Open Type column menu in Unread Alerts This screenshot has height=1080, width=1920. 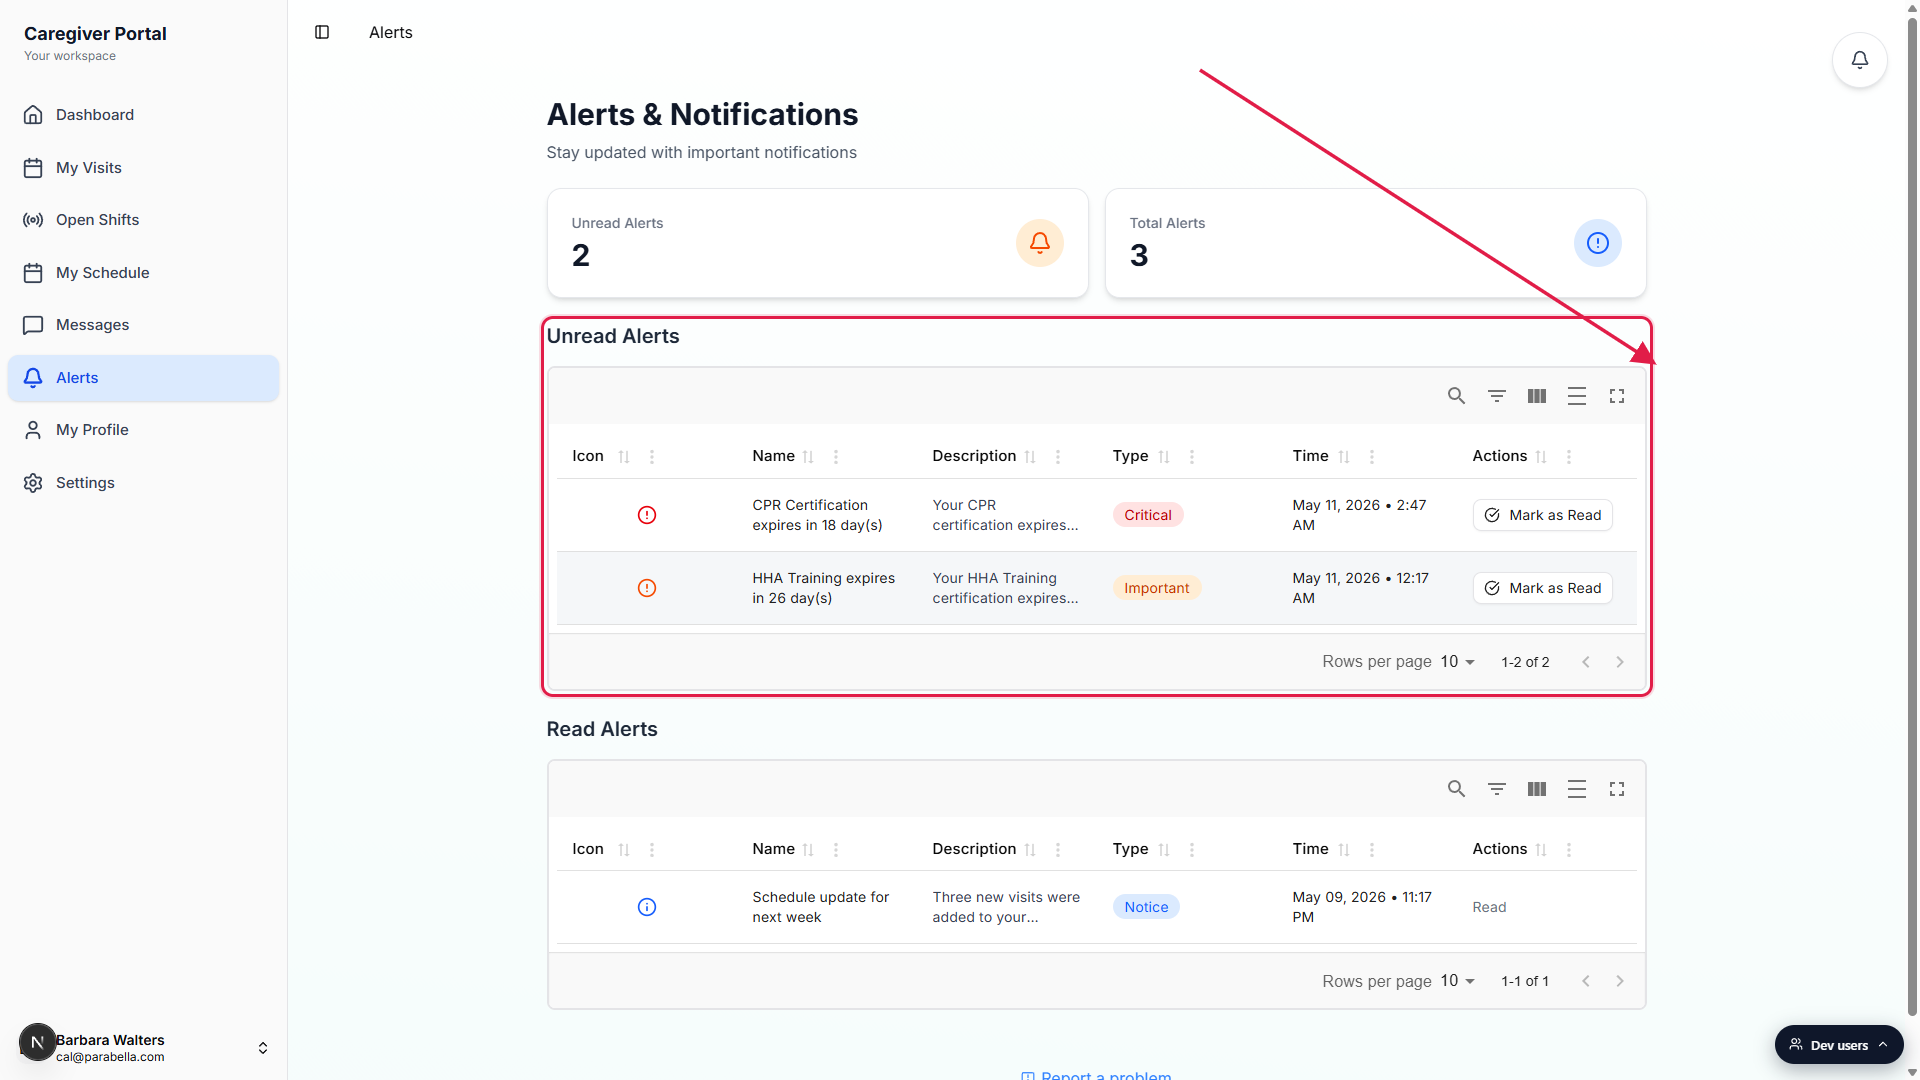click(x=1192, y=457)
